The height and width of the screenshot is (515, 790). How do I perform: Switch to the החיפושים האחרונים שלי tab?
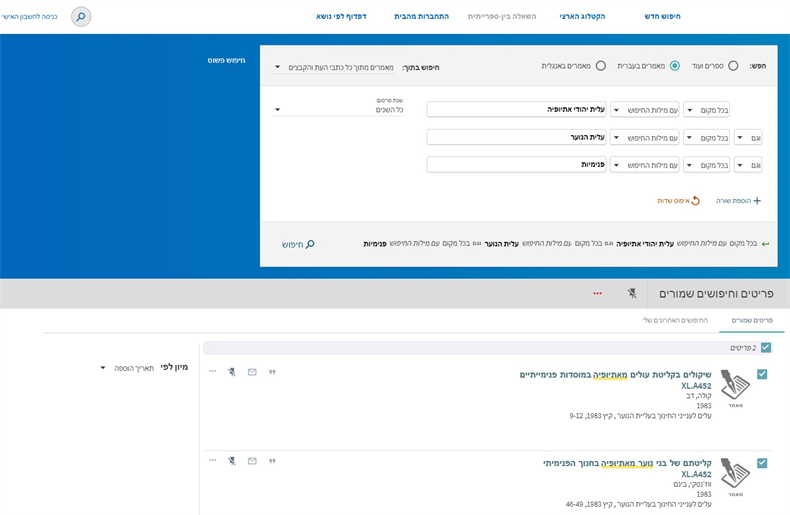(675, 320)
